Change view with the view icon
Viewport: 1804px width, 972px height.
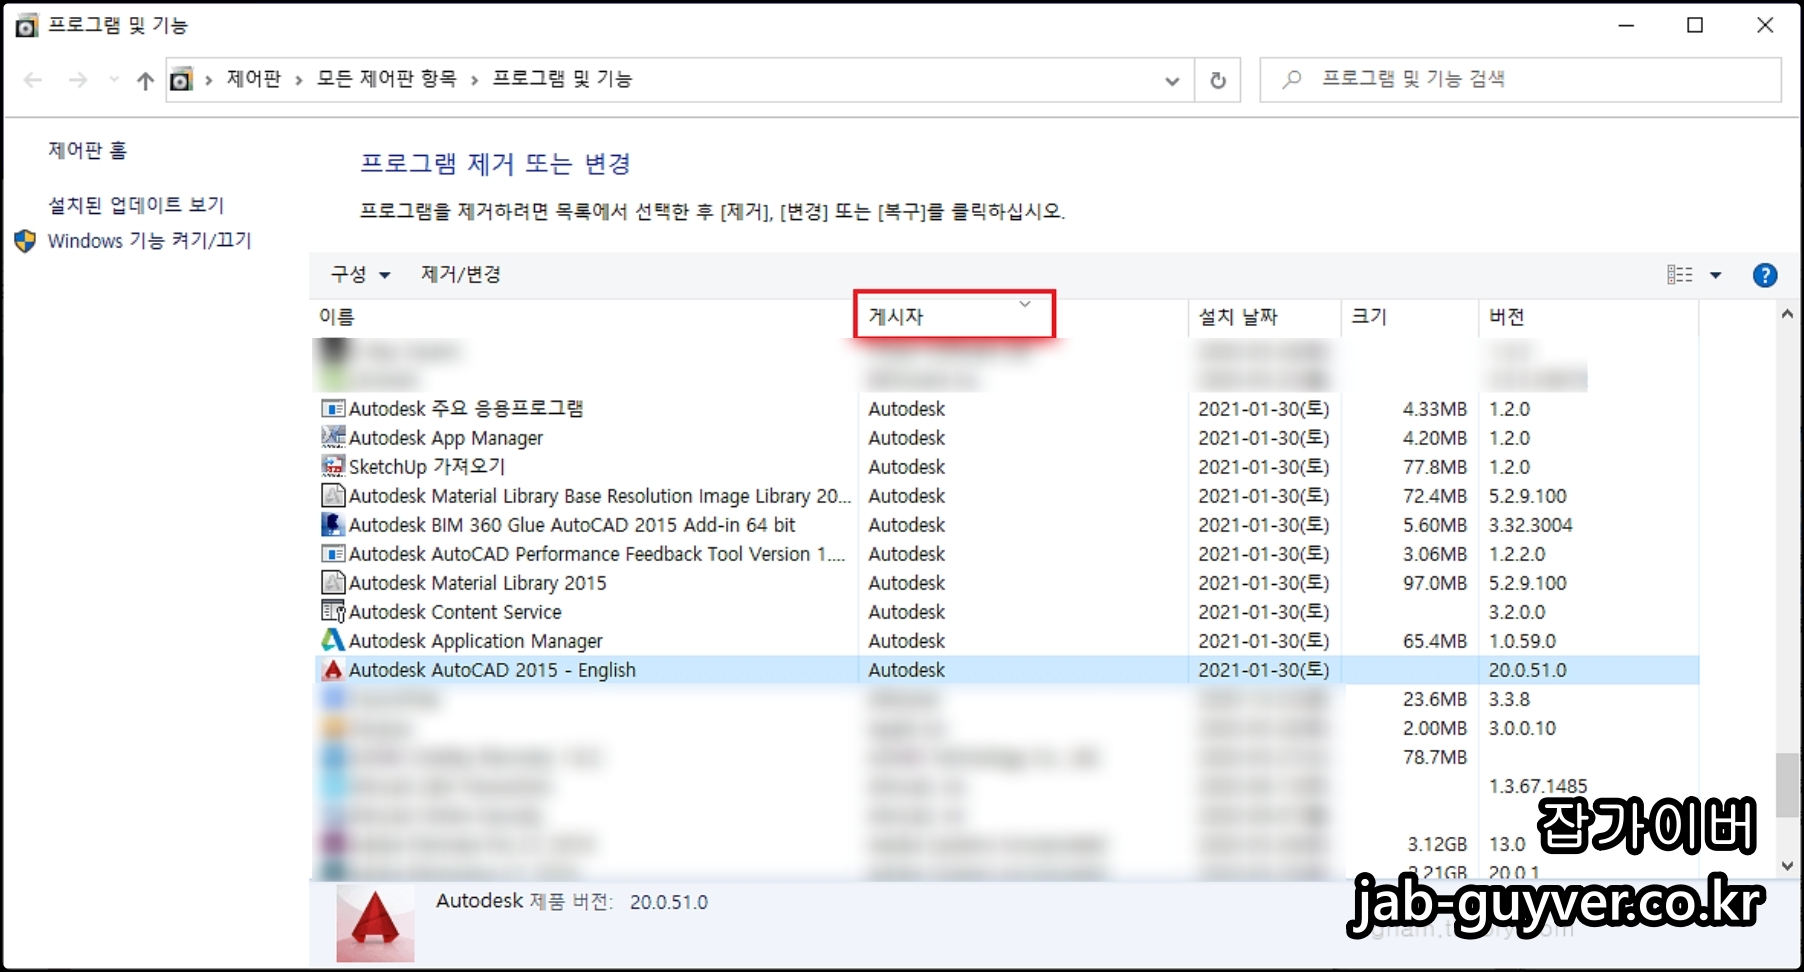click(x=1680, y=274)
